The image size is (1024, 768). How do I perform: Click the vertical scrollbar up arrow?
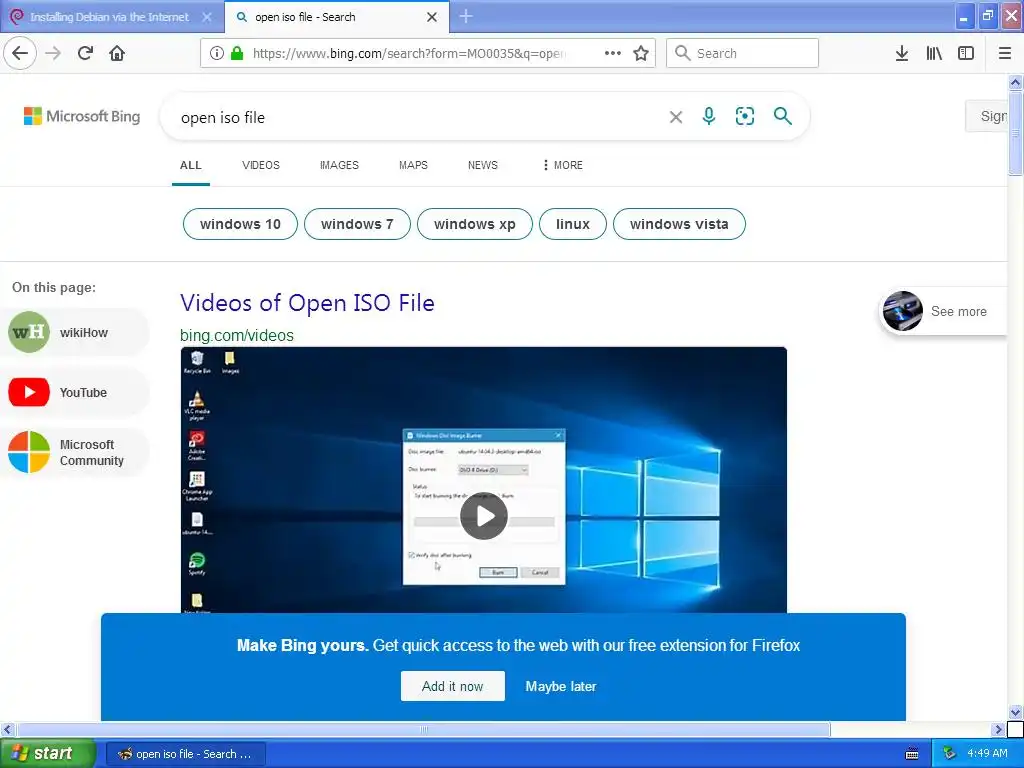(x=1015, y=82)
